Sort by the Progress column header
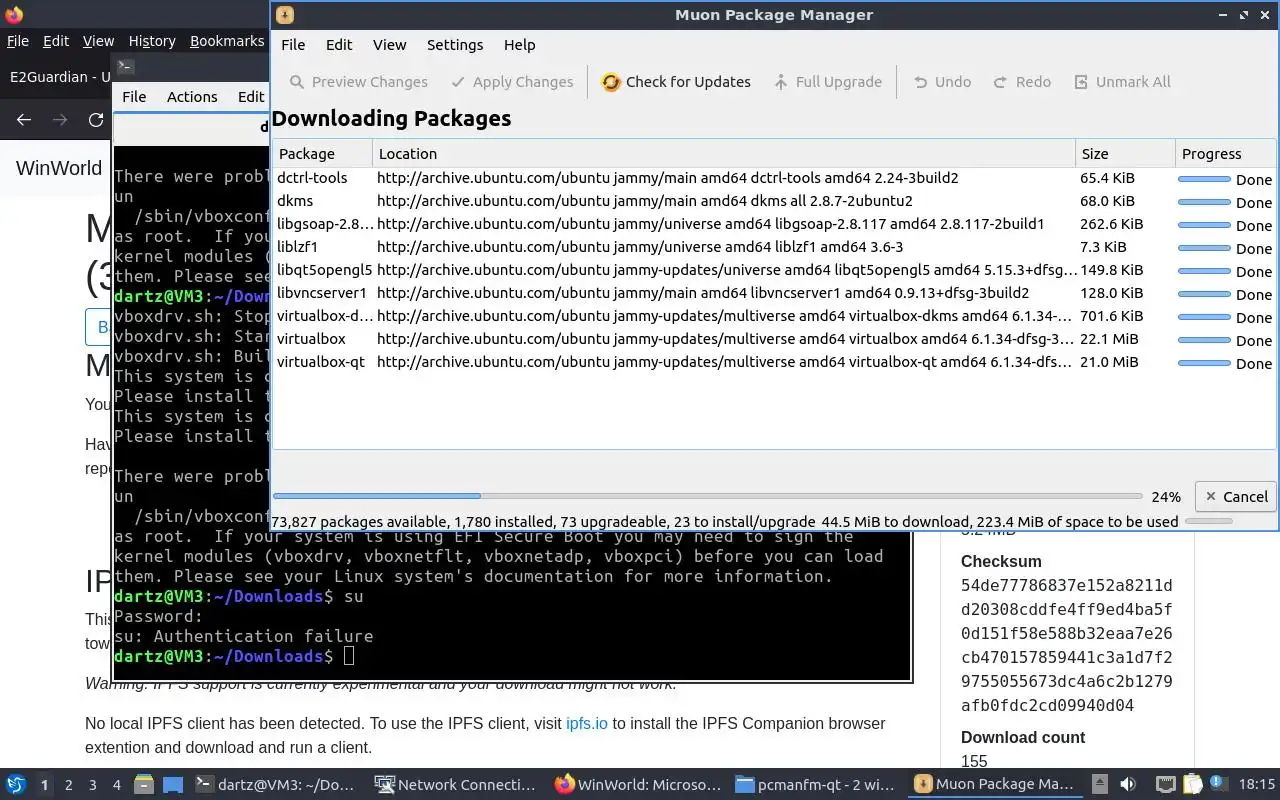The image size is (1280, 800). (x=1225, y=154)
